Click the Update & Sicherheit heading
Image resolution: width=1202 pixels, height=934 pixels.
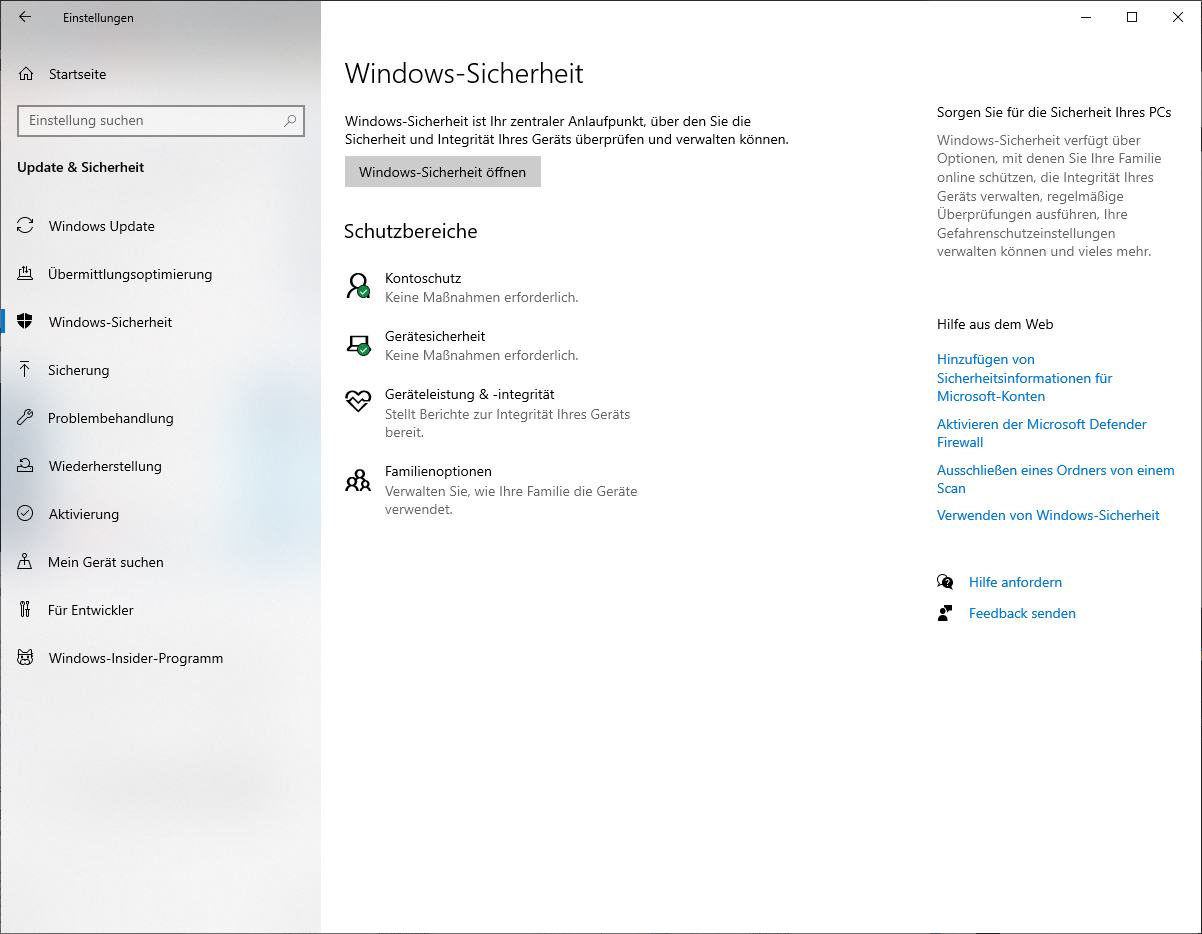[x=81, y=167]
